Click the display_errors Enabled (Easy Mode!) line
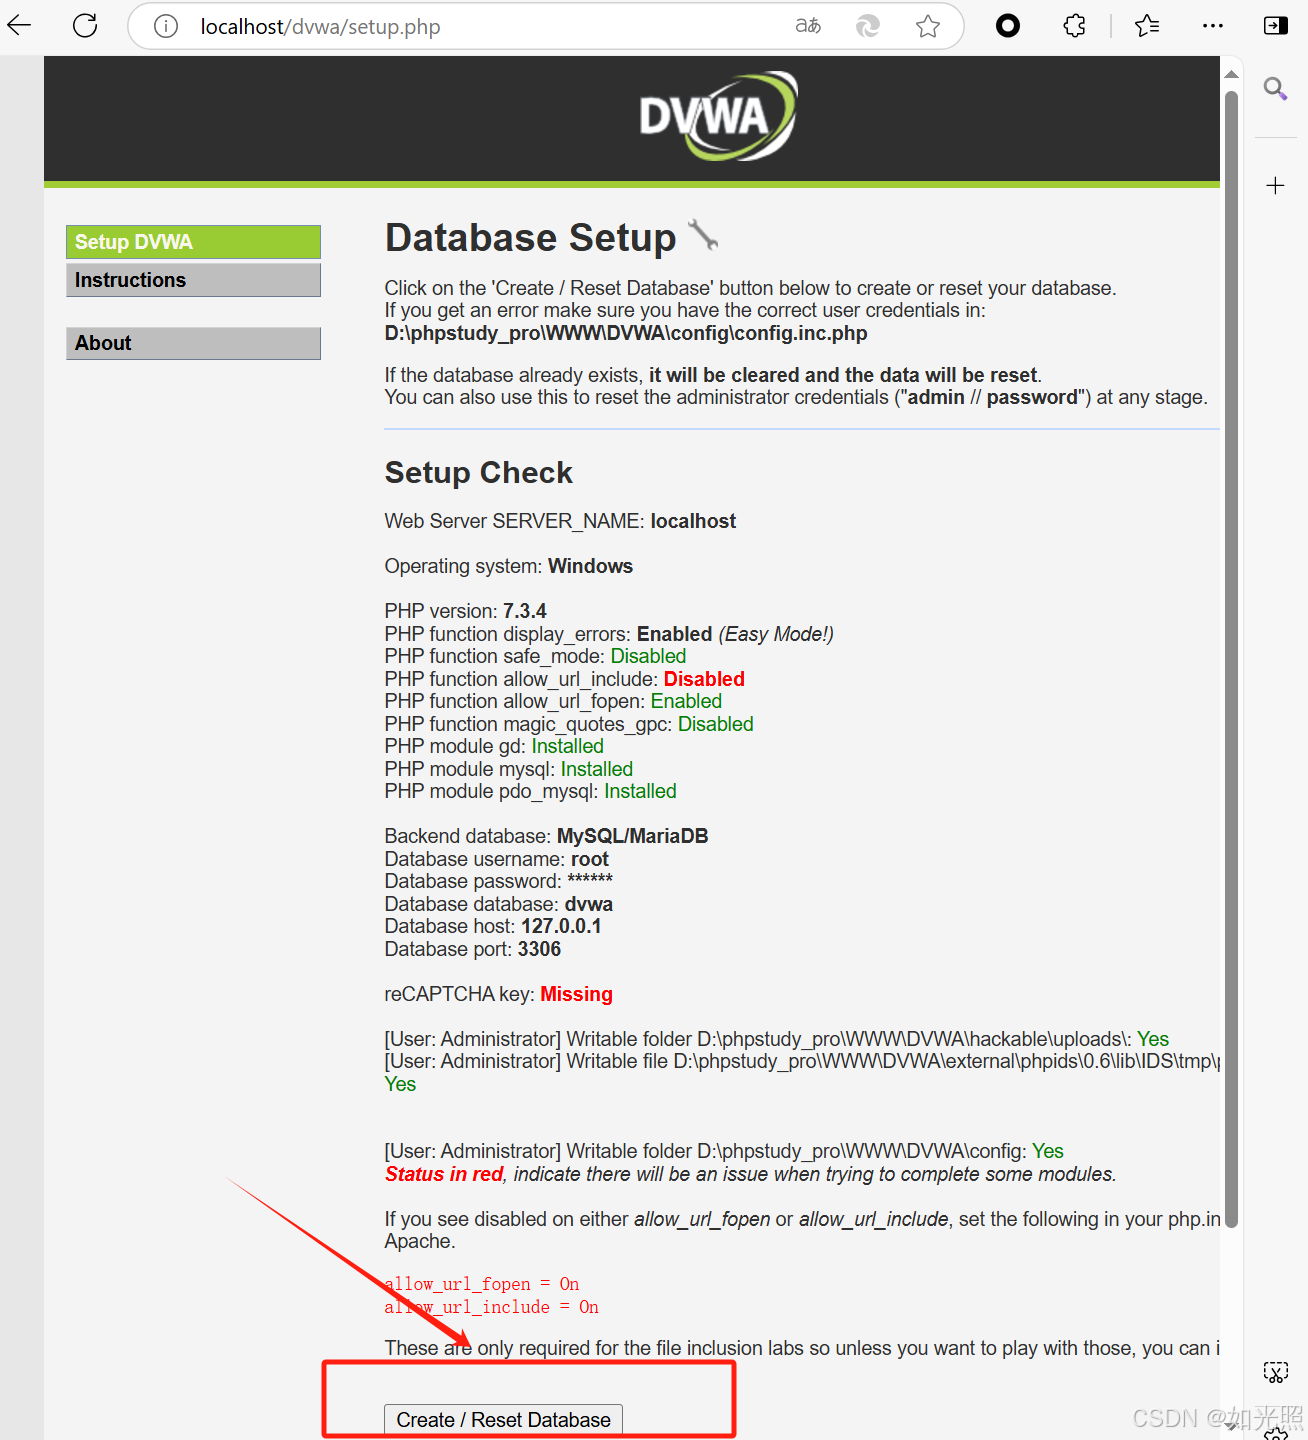The image size is (1308, 1440). pyautogui.click(x=609, y=634)
